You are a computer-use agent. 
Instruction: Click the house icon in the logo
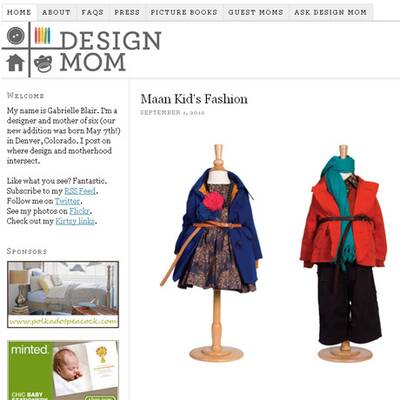pyautogui.click(x=15, y=63)
